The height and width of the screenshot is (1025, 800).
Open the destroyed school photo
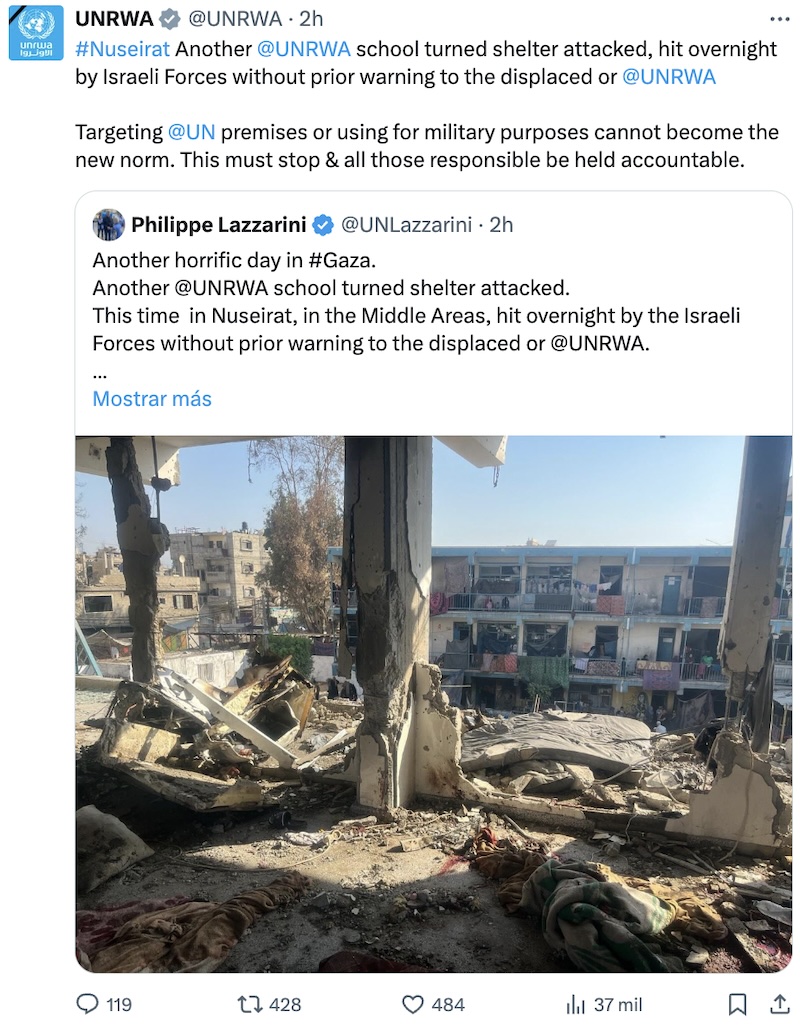[434, 704]
